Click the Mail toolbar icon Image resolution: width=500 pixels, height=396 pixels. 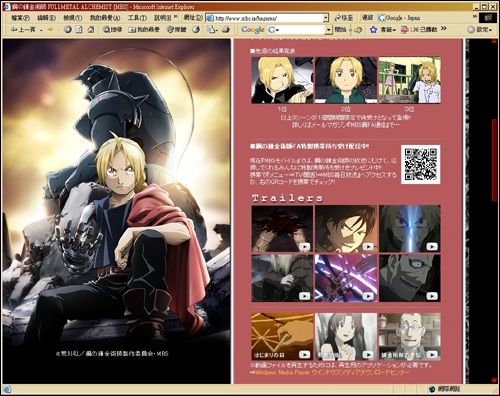point(212,30)
